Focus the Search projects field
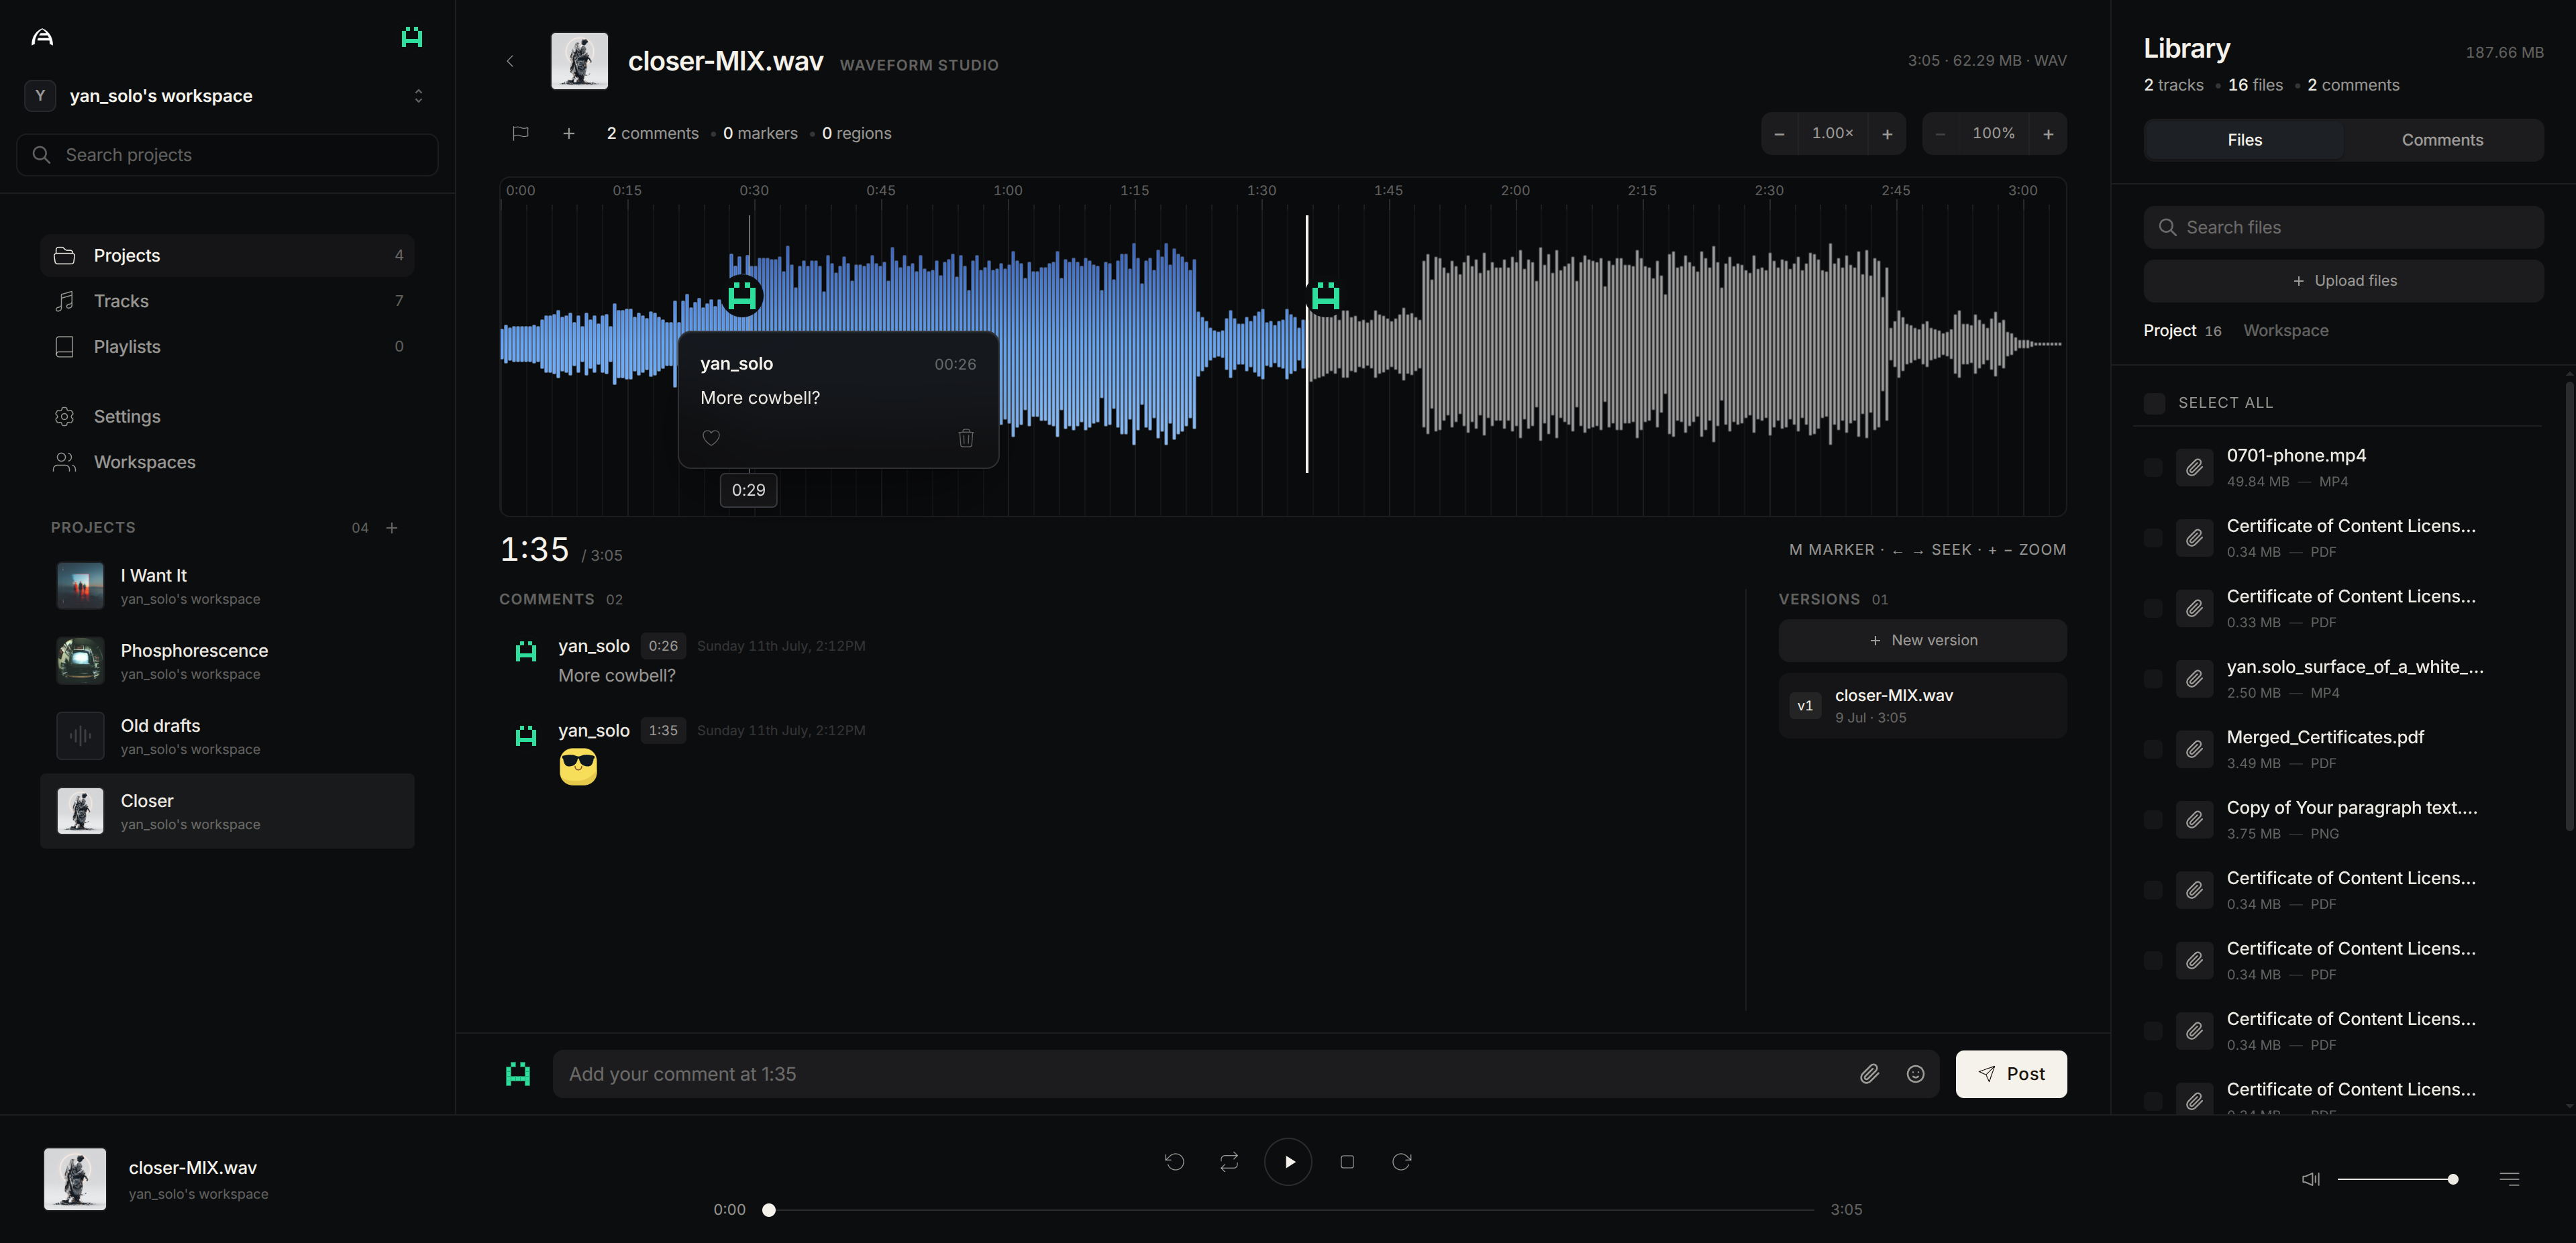Viewport: 2576px width, 1243px height. point(227,155)
